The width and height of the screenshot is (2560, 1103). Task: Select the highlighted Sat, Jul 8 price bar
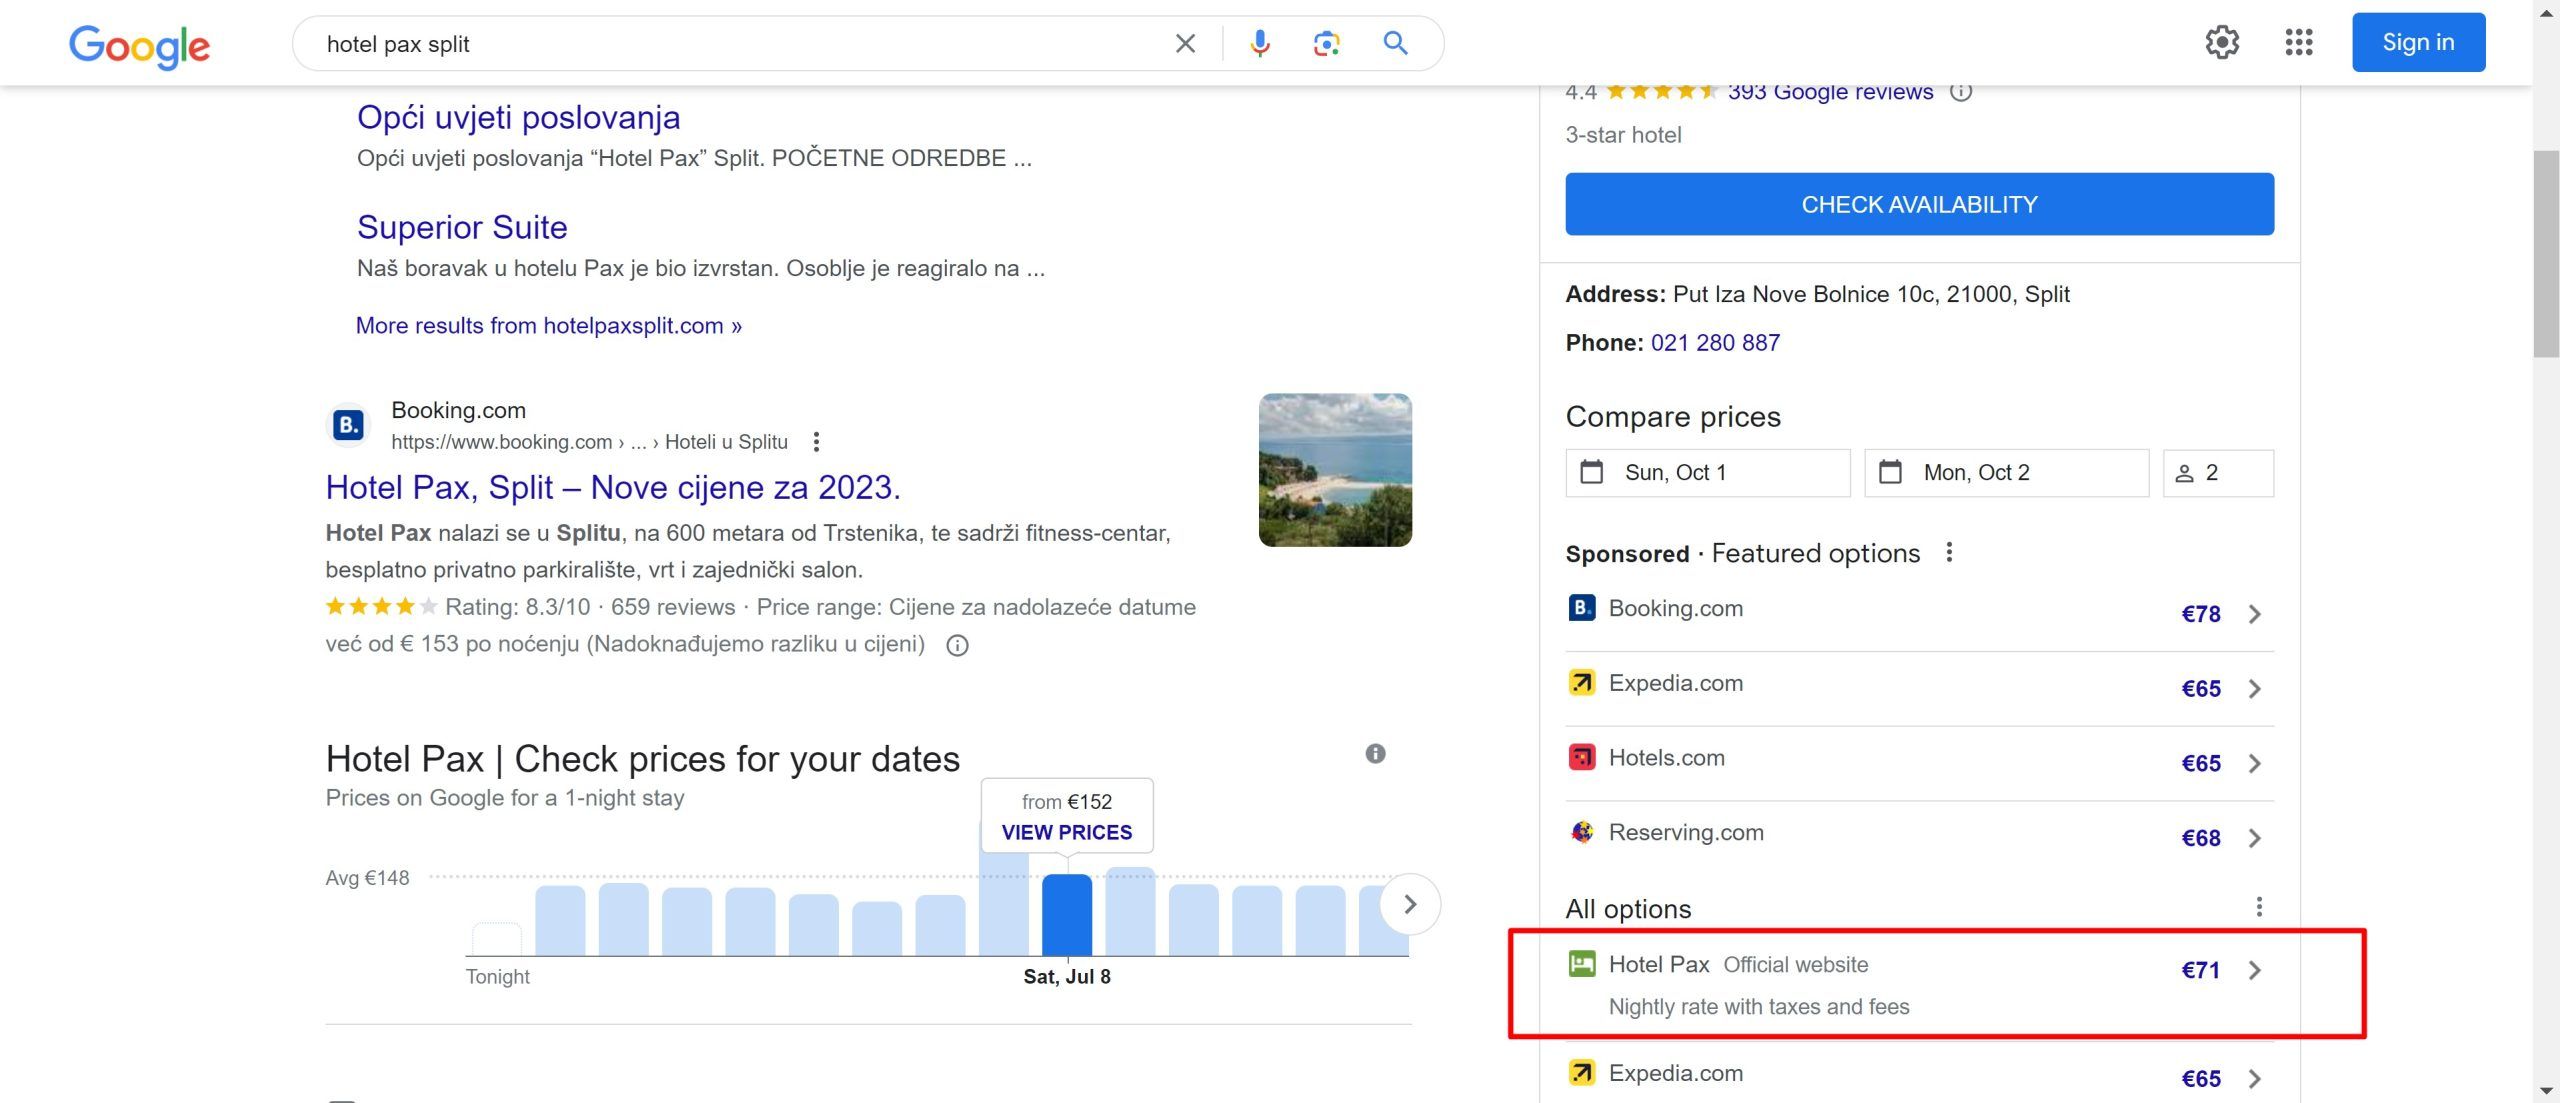click(1066, 914)
